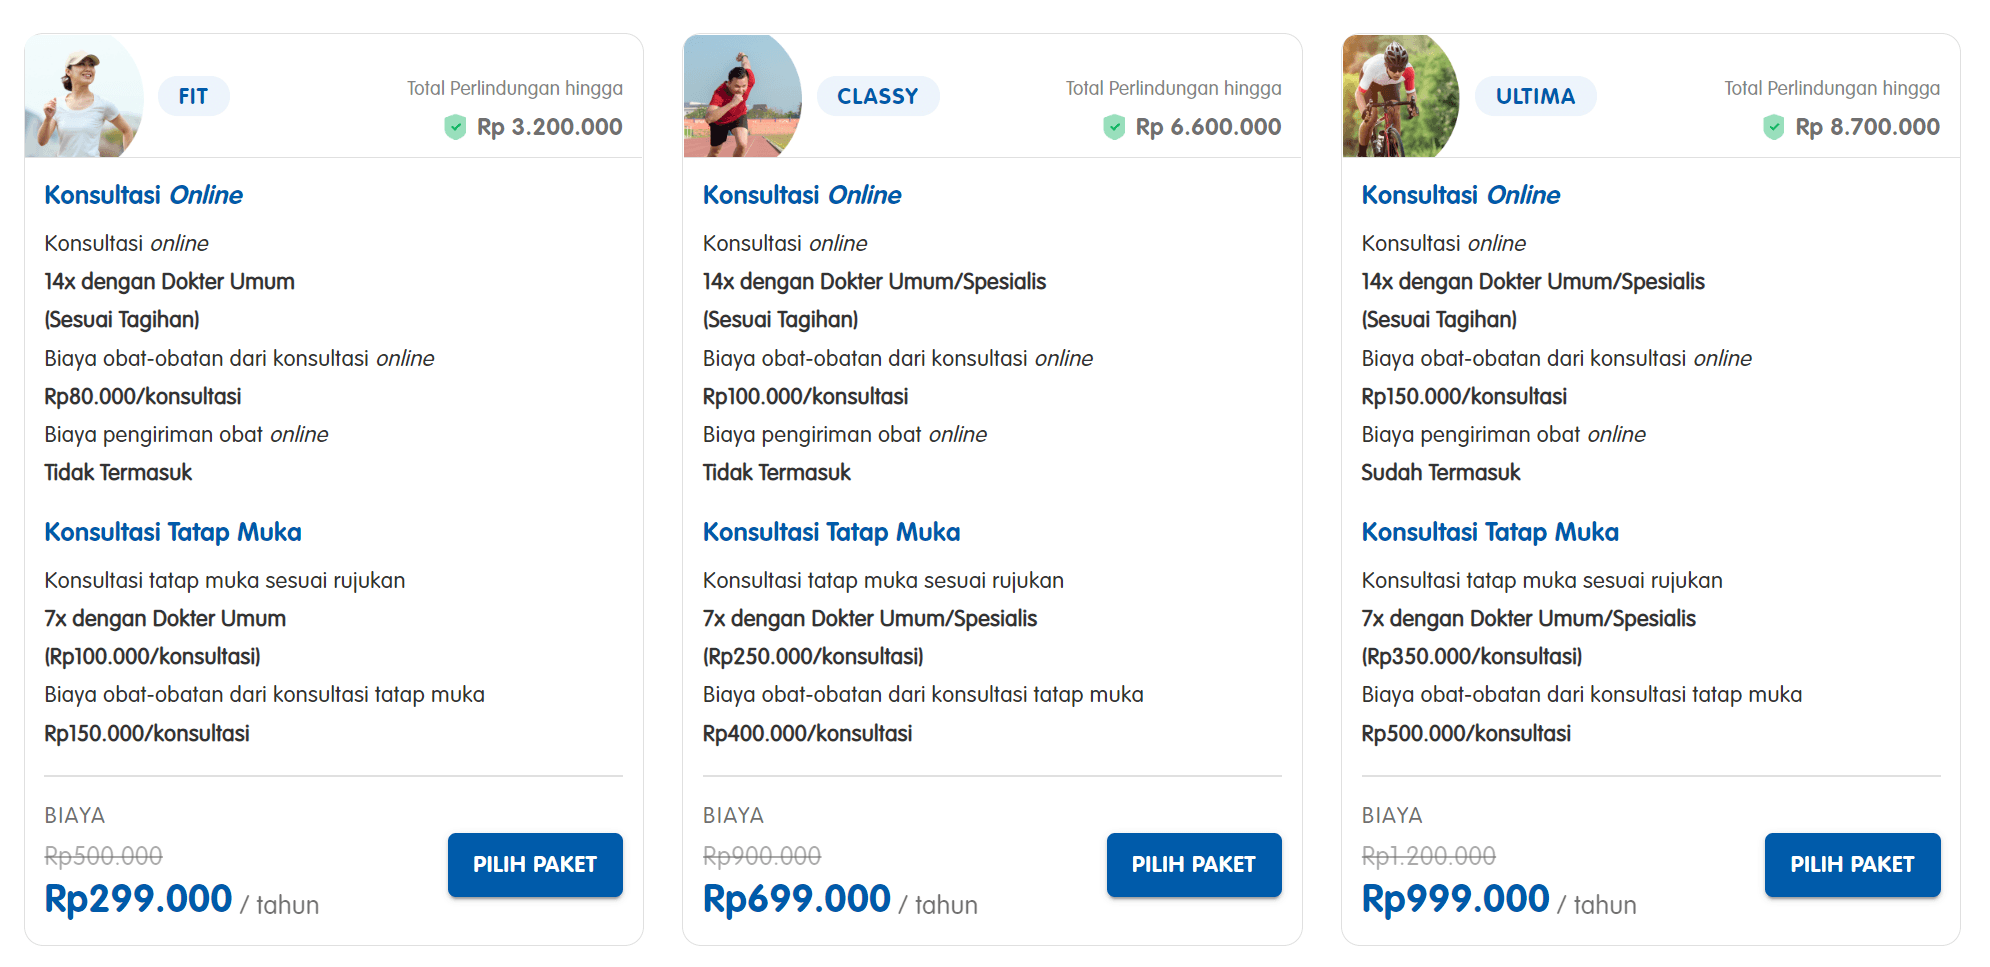Open Konsultasi Tatap Muka heading in FIT card

pos(173,532)
